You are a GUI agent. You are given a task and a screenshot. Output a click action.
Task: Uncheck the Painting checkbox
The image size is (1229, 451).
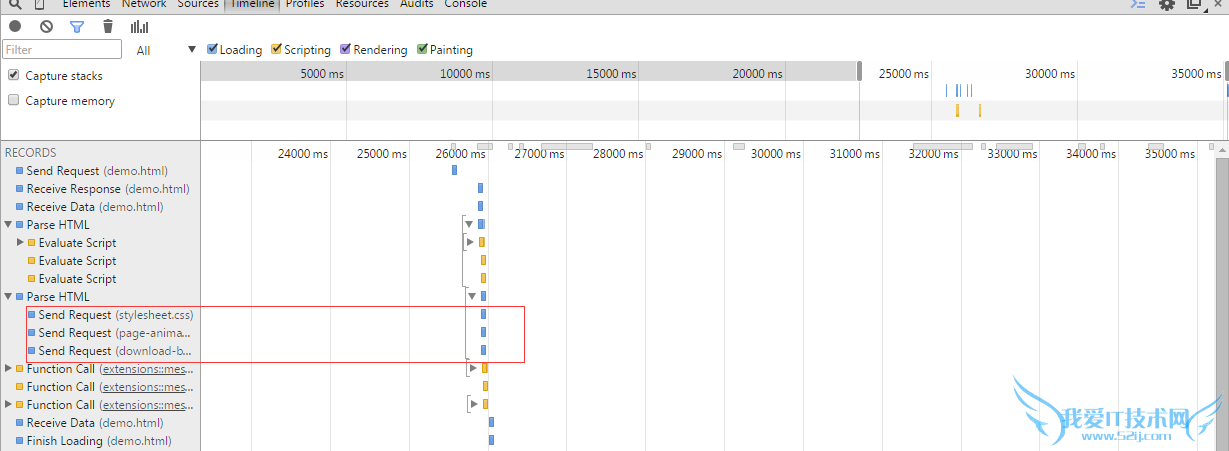click(422, 49)
